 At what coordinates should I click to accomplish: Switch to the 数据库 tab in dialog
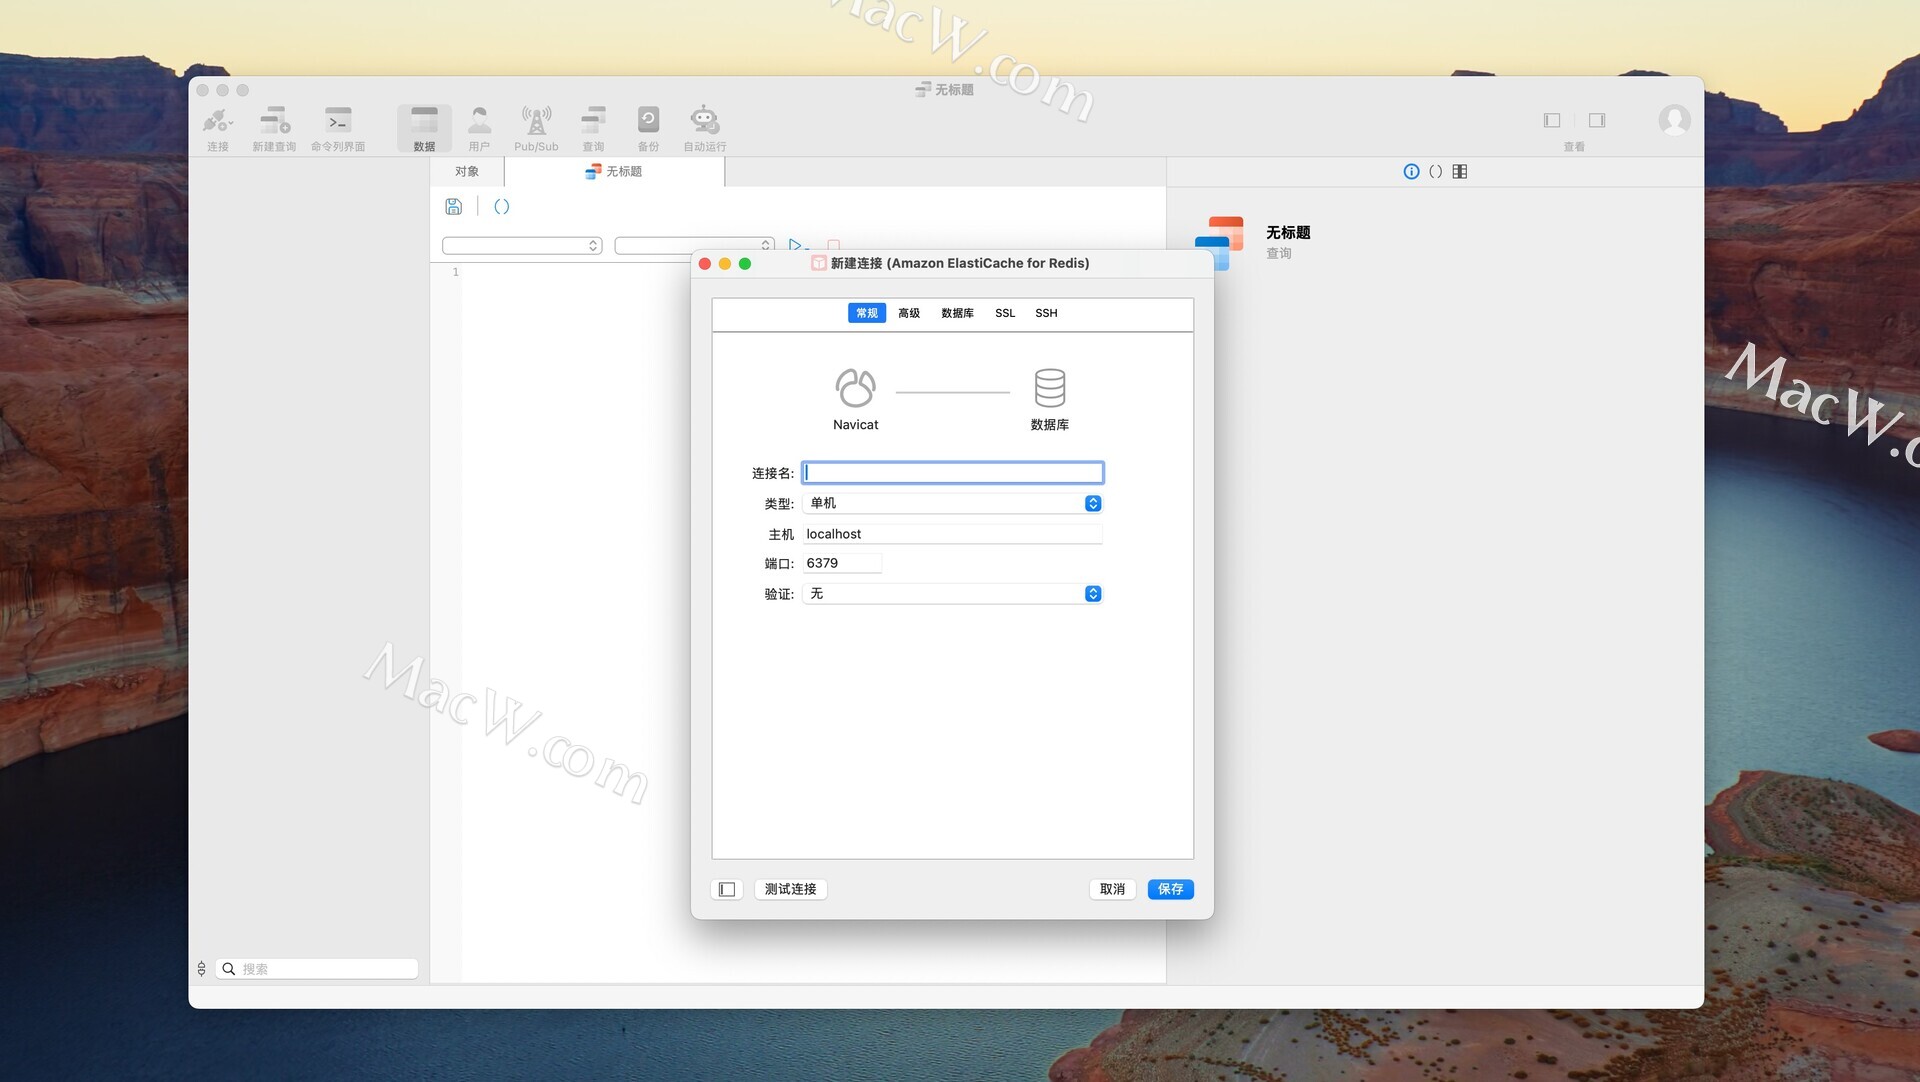pos(957,313)
